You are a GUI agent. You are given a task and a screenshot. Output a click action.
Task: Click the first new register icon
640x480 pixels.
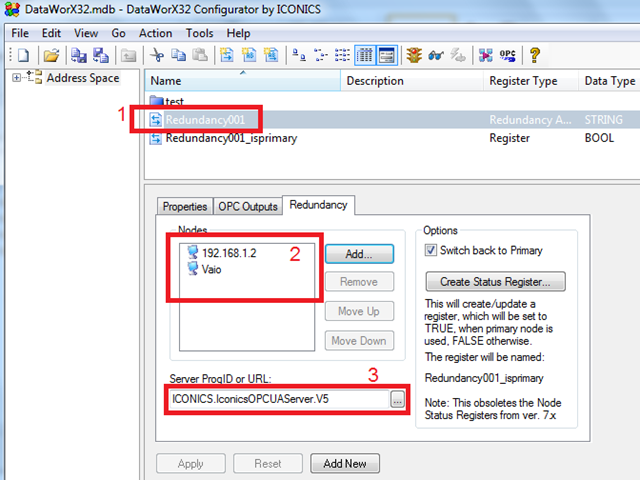point(227,55)
